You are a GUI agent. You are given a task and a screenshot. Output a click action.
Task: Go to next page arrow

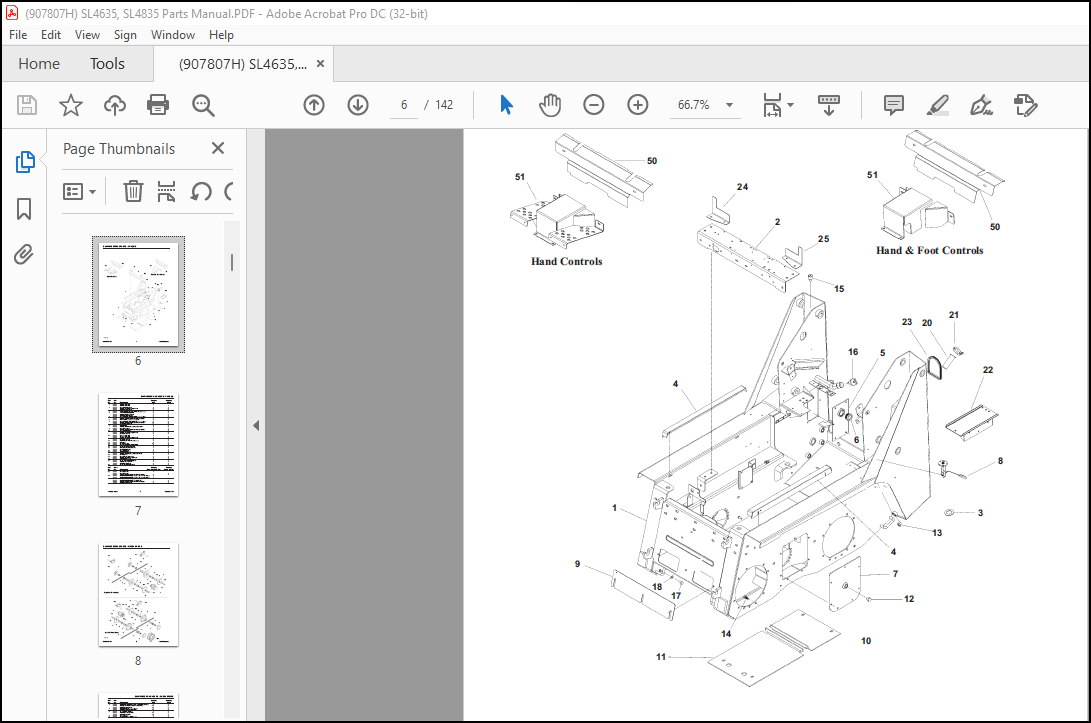(358, 105)
